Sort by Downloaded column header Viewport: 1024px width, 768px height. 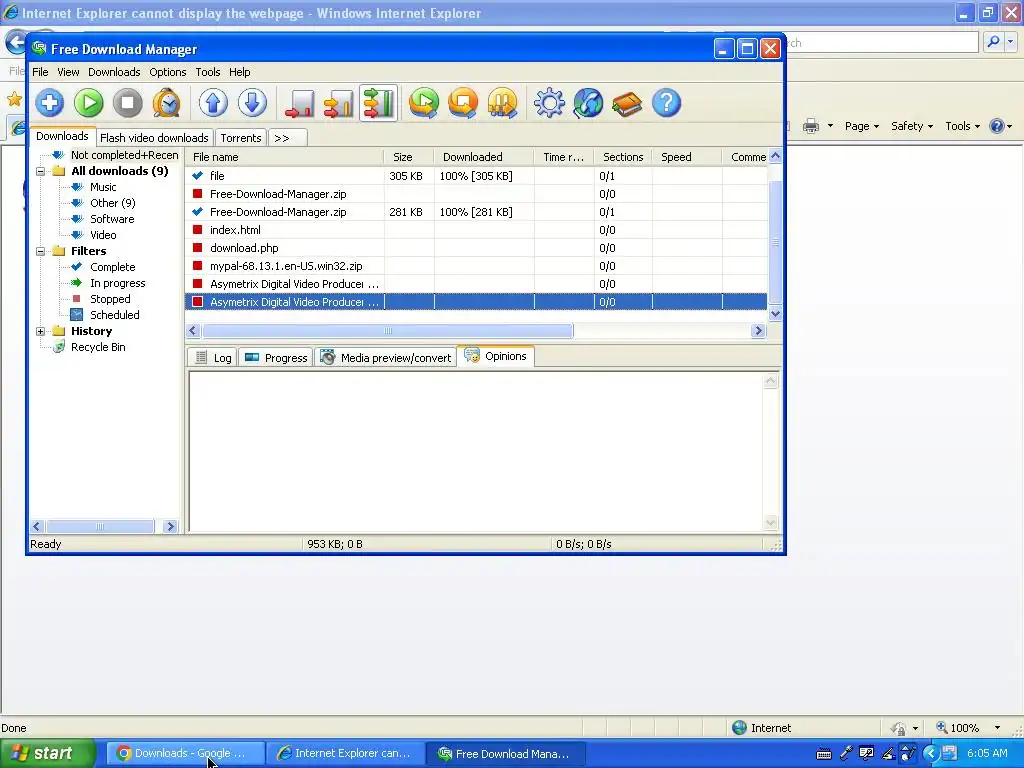pyautogui.click(x=484, y=157)
